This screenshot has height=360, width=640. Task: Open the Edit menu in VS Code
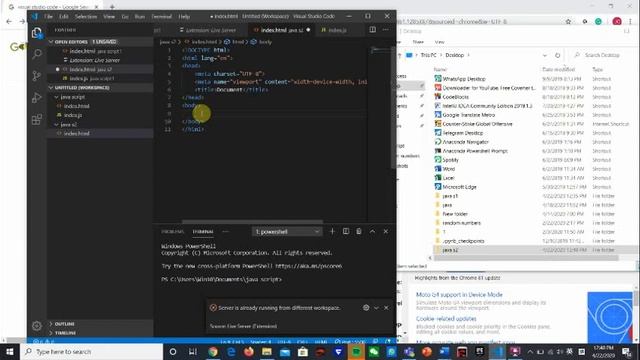pyautogui.click(x=64, y=16)
